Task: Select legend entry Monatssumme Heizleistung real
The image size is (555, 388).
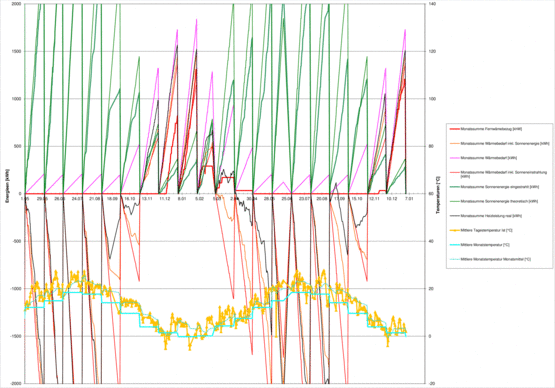Action: click(485, 216)
